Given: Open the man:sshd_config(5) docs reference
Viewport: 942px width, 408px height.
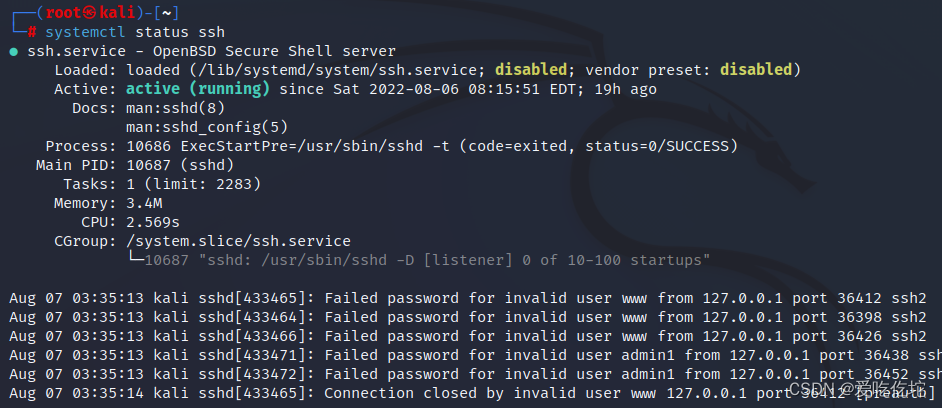Looking at the screenshot, I should click(x=207, y=127).
